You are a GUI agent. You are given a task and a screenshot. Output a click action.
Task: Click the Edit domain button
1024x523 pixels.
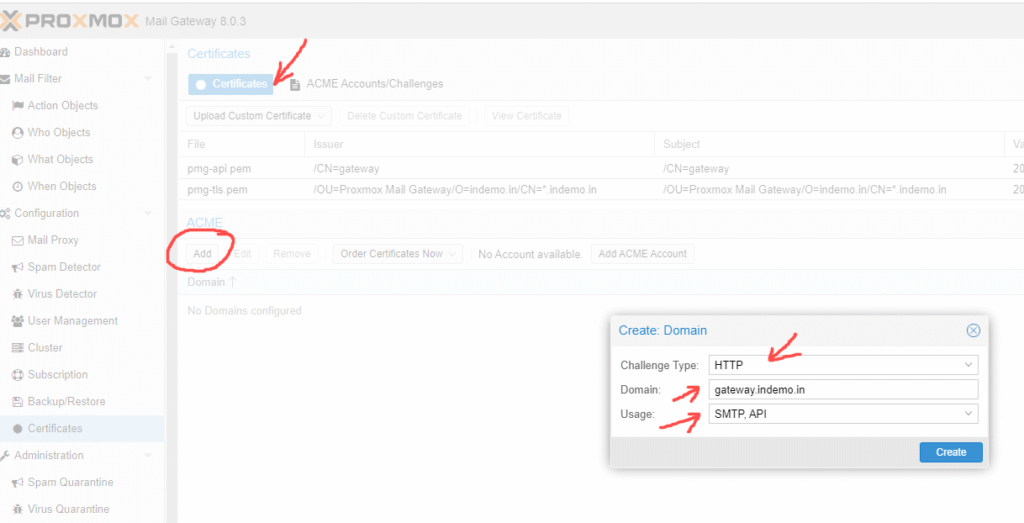(x=242, y=254)
